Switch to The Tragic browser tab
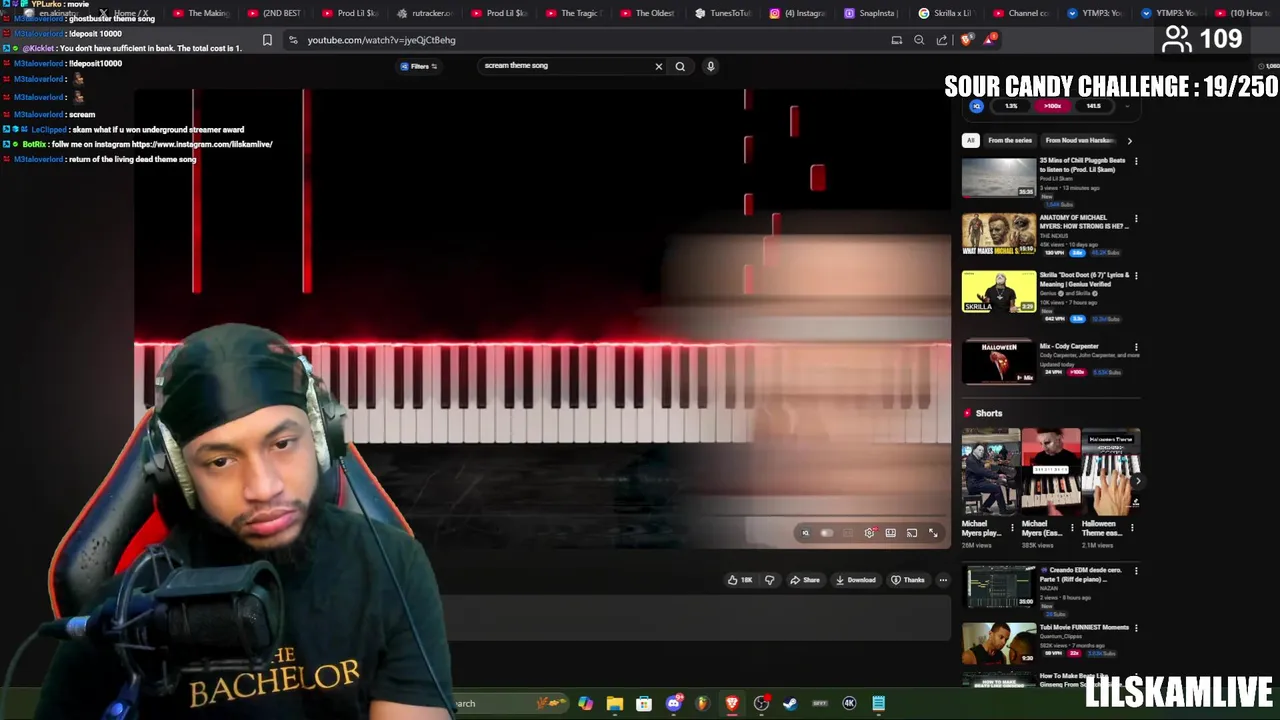1280x720 pixels. coord(572,13)
